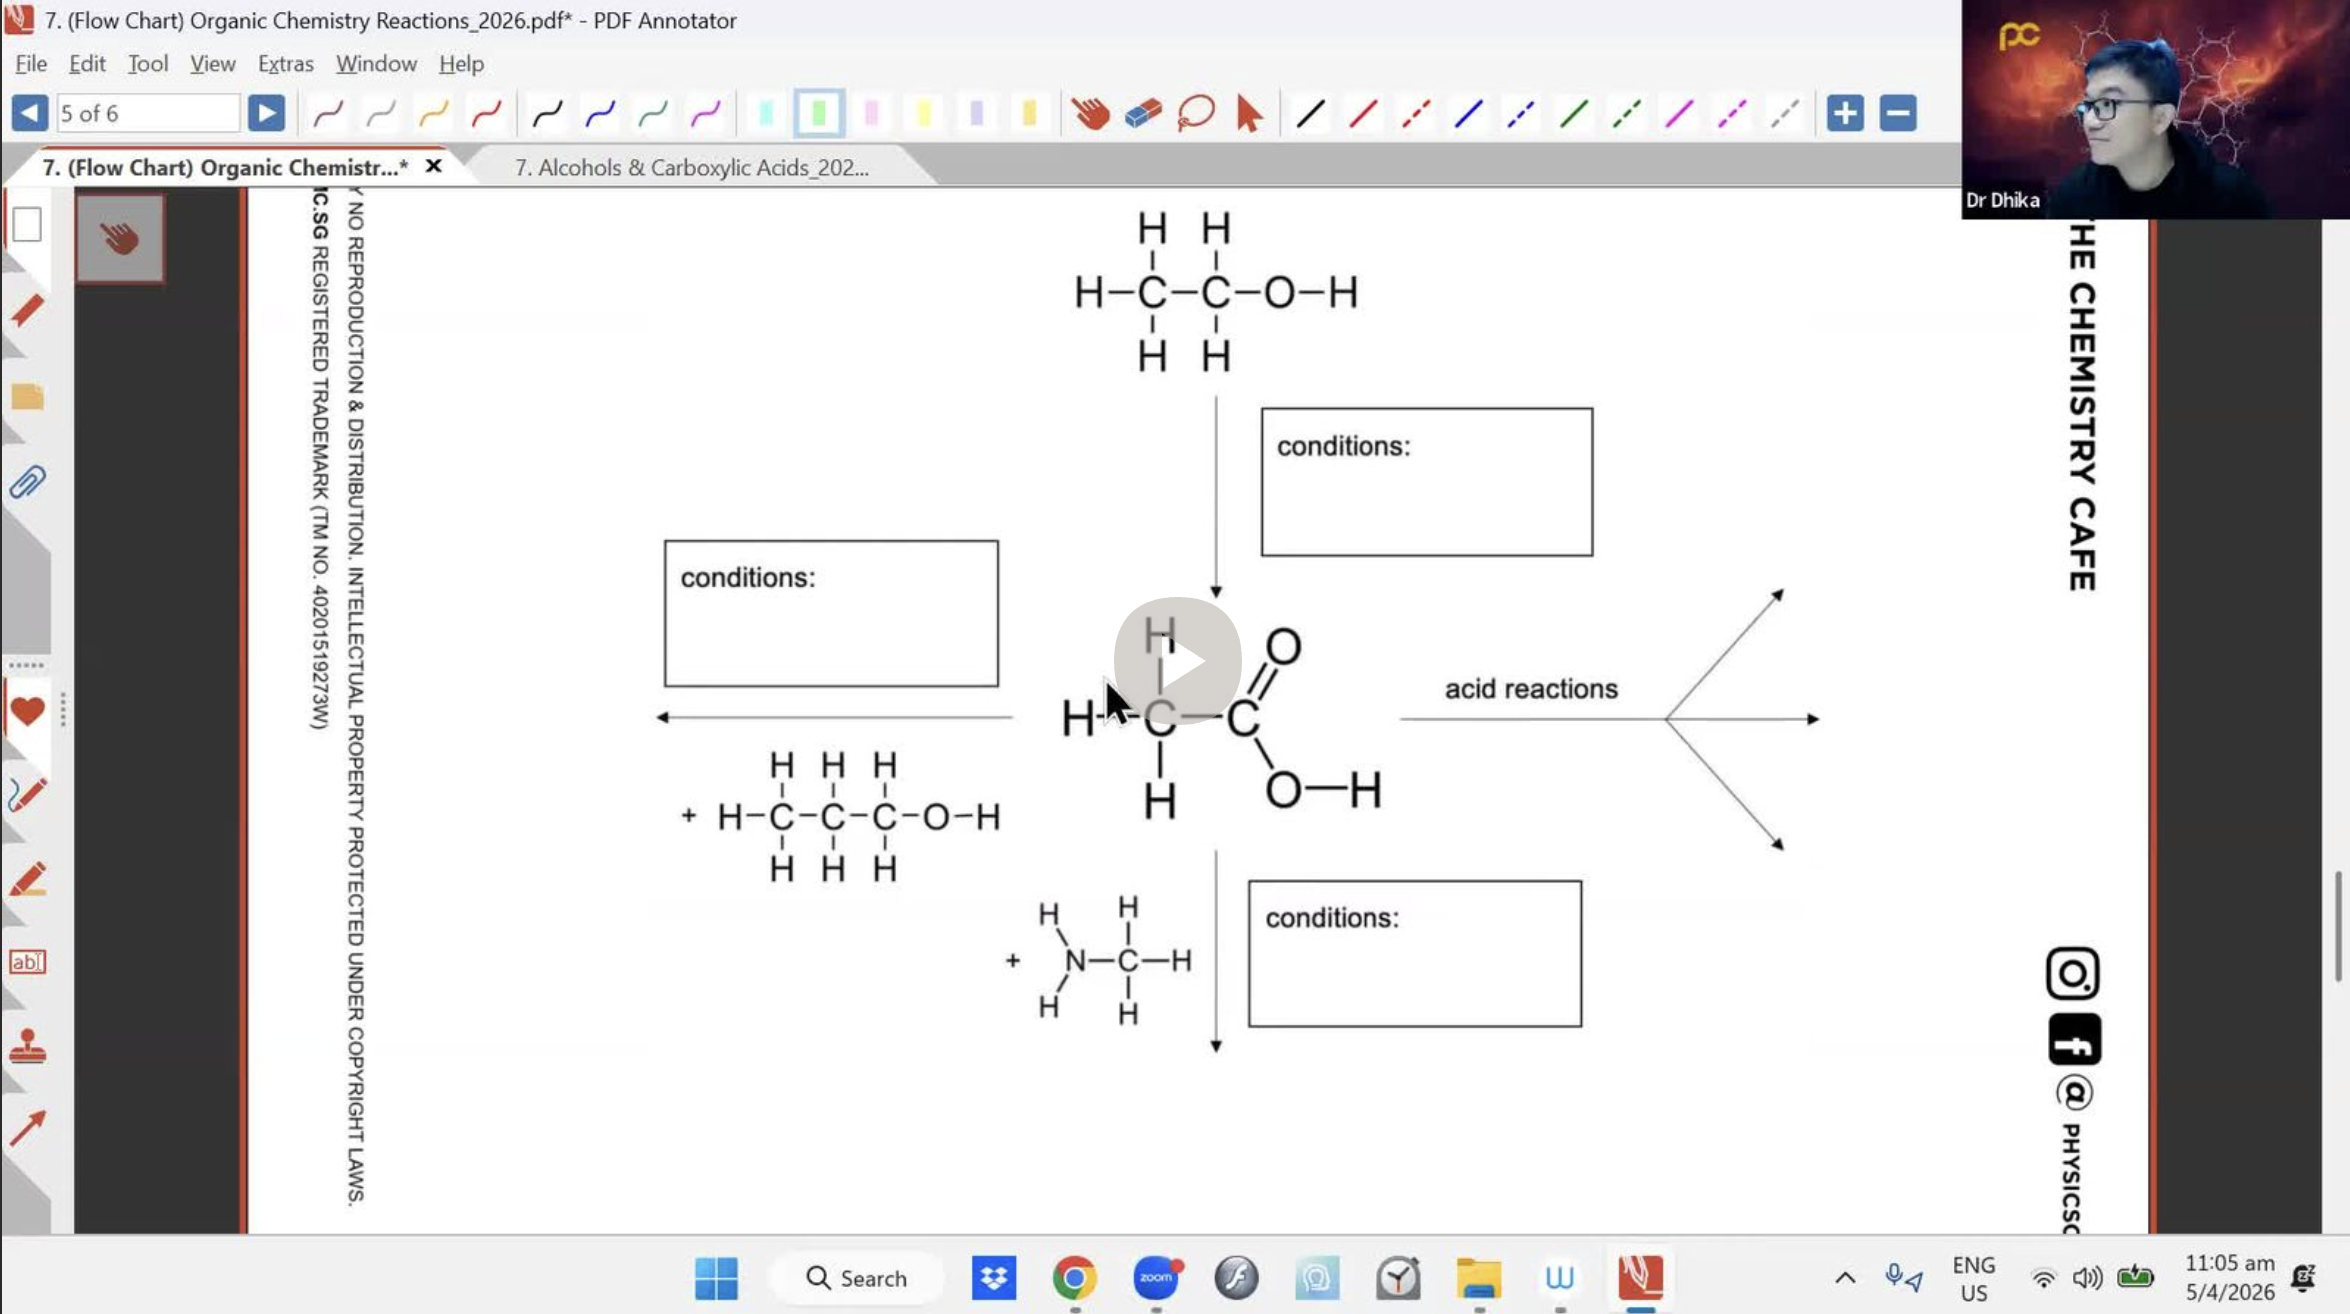
Task: Select the orange pen preset
Action: point(434,114)
